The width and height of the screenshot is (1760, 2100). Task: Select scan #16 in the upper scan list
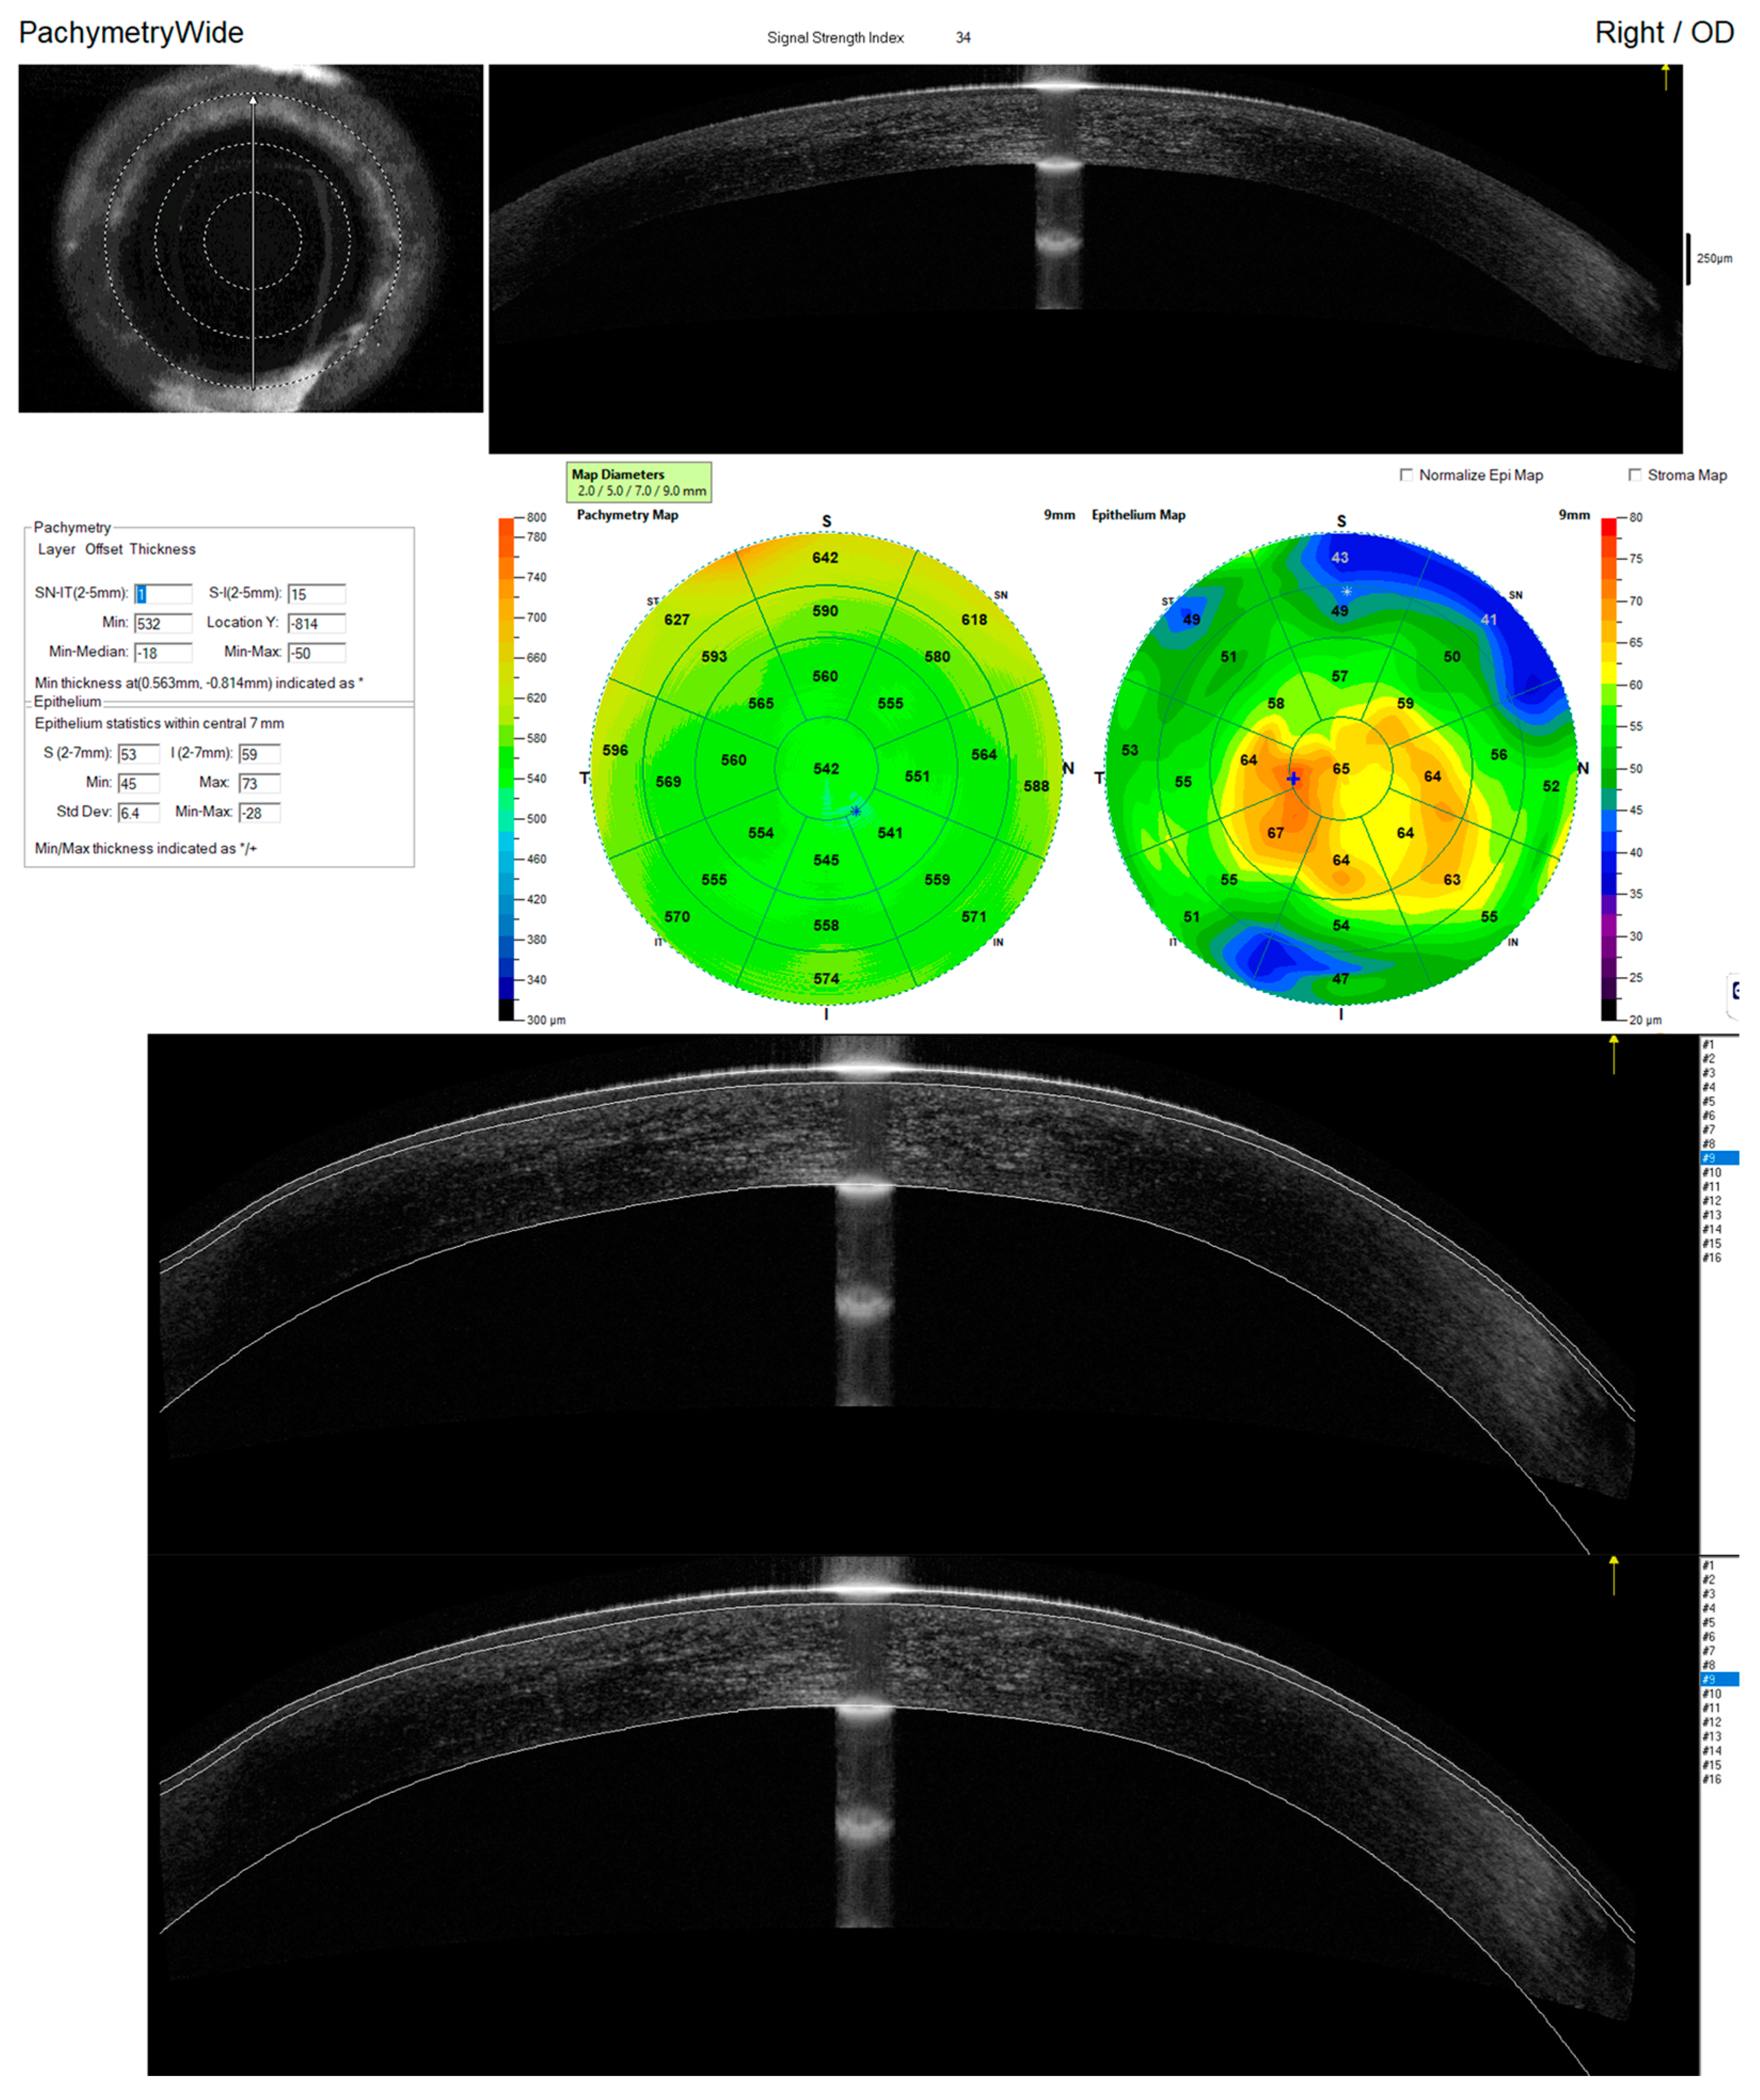[1712, 1258]
